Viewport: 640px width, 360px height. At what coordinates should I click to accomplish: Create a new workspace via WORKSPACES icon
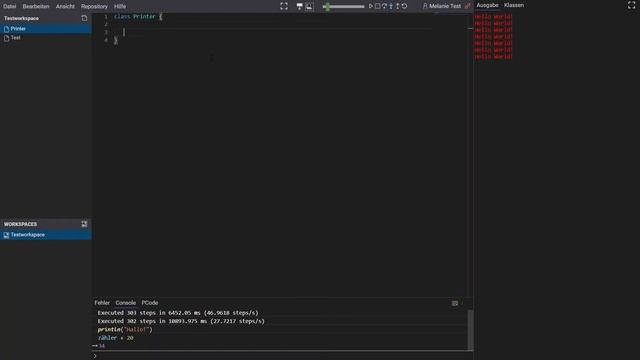pyautogui.click(x=84, y=224)
